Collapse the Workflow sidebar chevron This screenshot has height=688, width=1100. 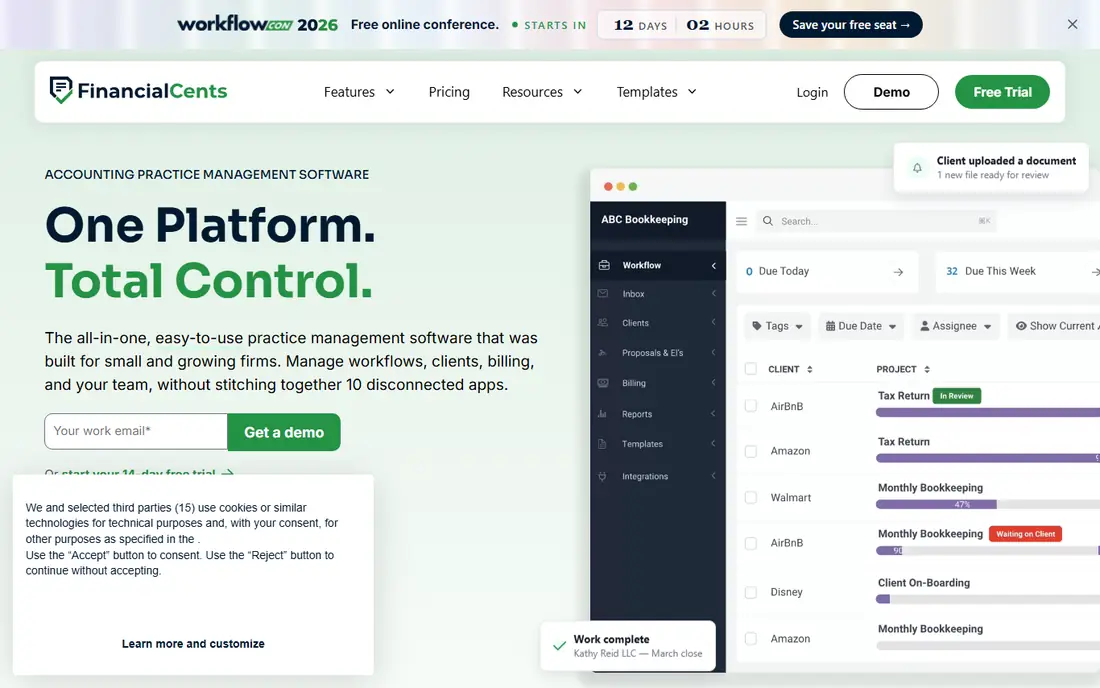(713, 266)
